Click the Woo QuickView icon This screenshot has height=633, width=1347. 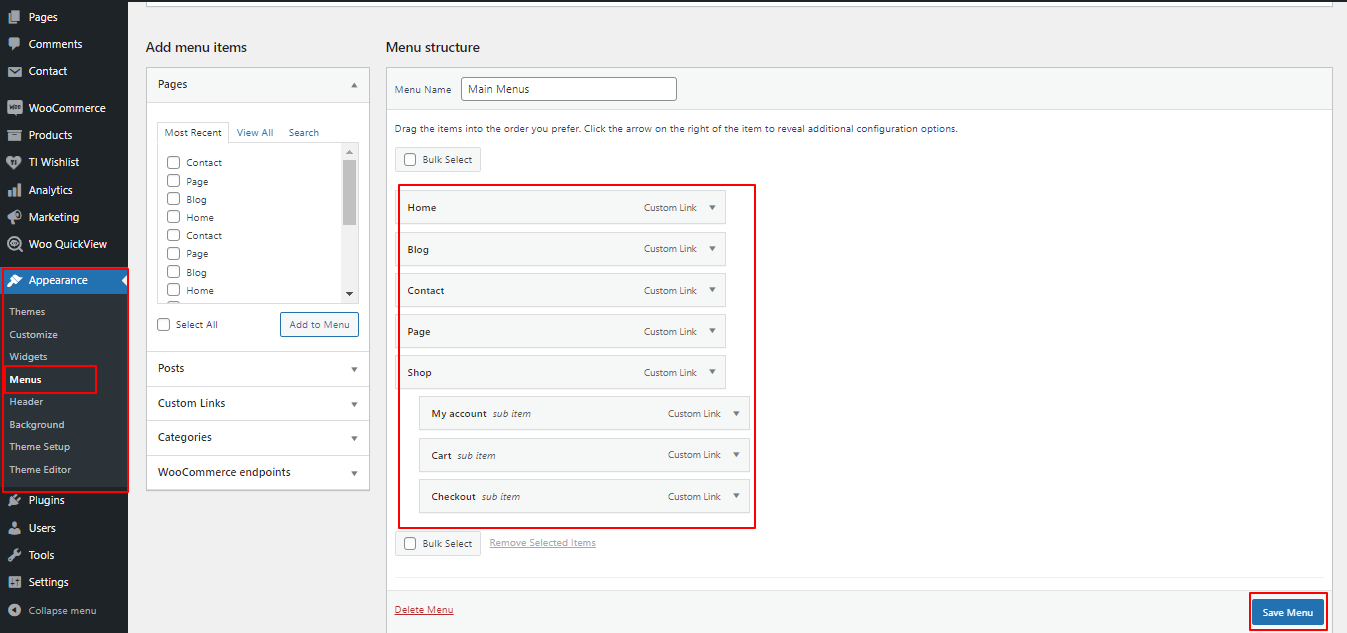point(14,244)
